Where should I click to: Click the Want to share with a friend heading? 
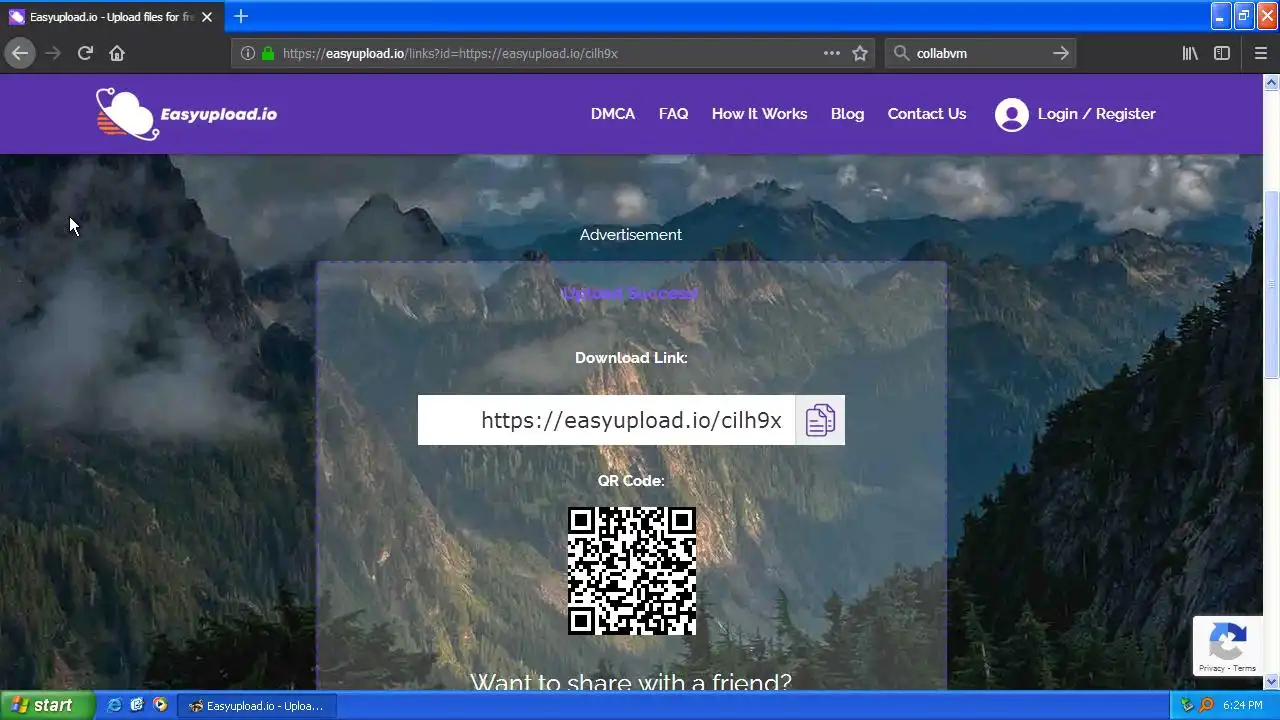tap(631, 682)
